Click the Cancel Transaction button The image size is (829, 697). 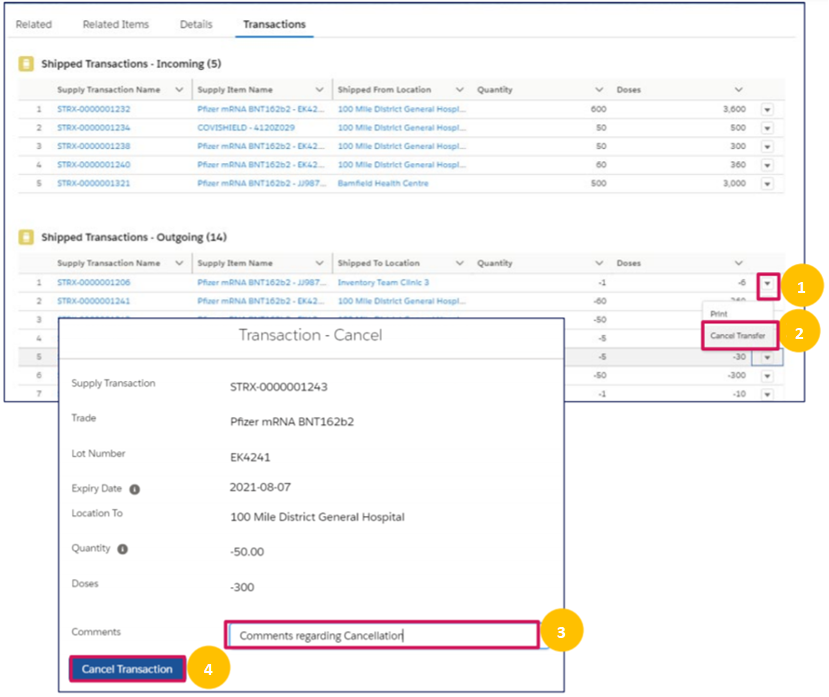(127, 669)
